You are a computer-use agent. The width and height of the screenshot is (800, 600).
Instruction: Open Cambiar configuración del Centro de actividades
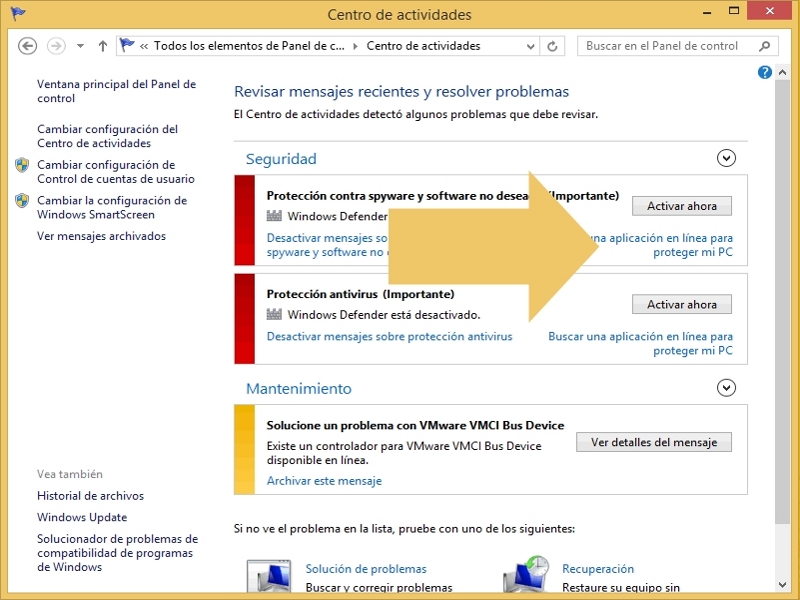click(x=107, y=136)
